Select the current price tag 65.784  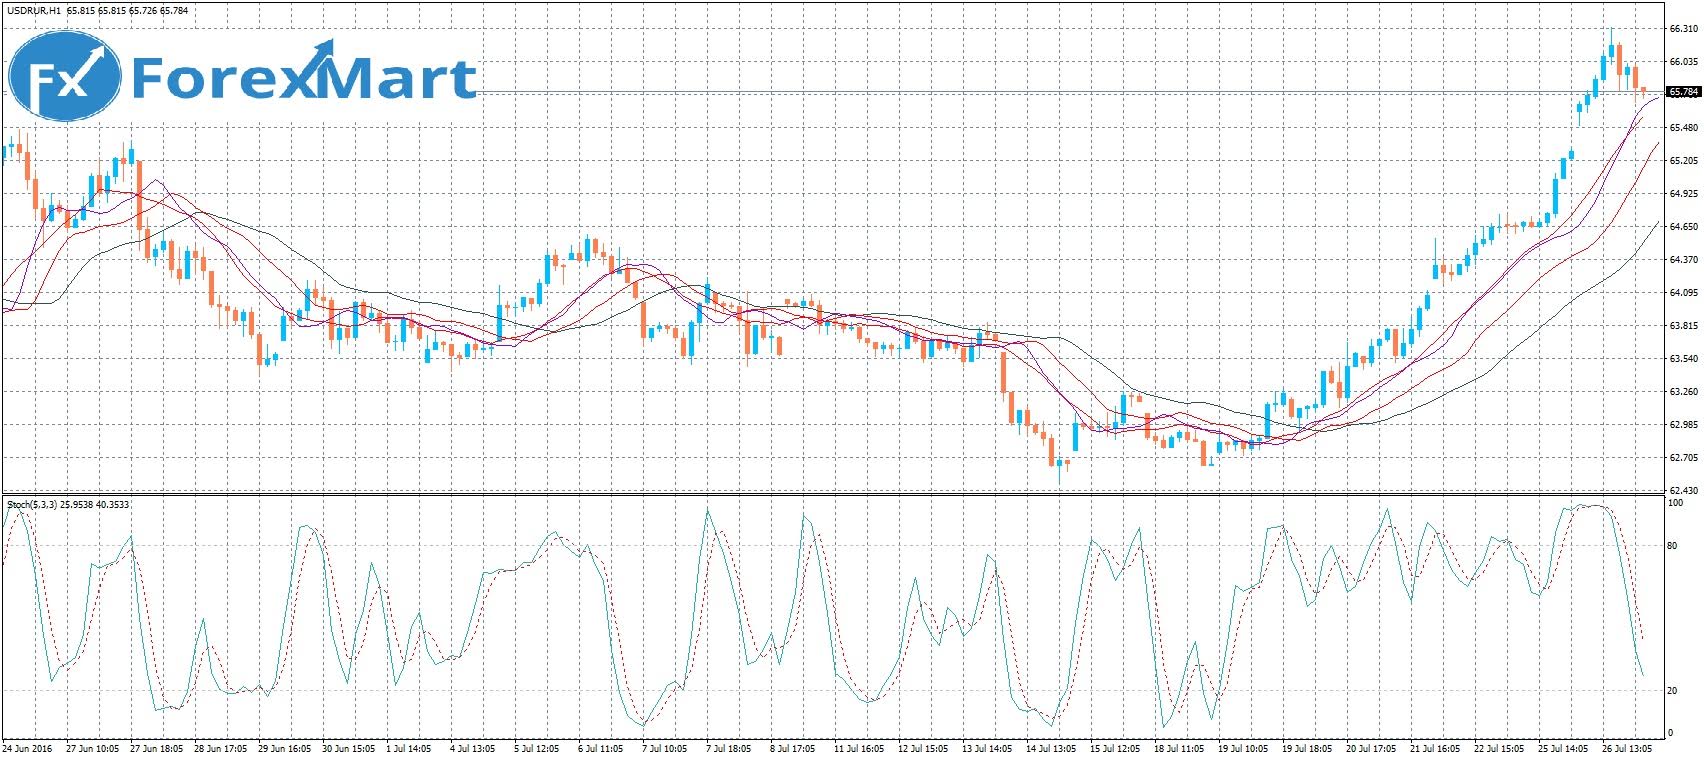coord(1685,92)
